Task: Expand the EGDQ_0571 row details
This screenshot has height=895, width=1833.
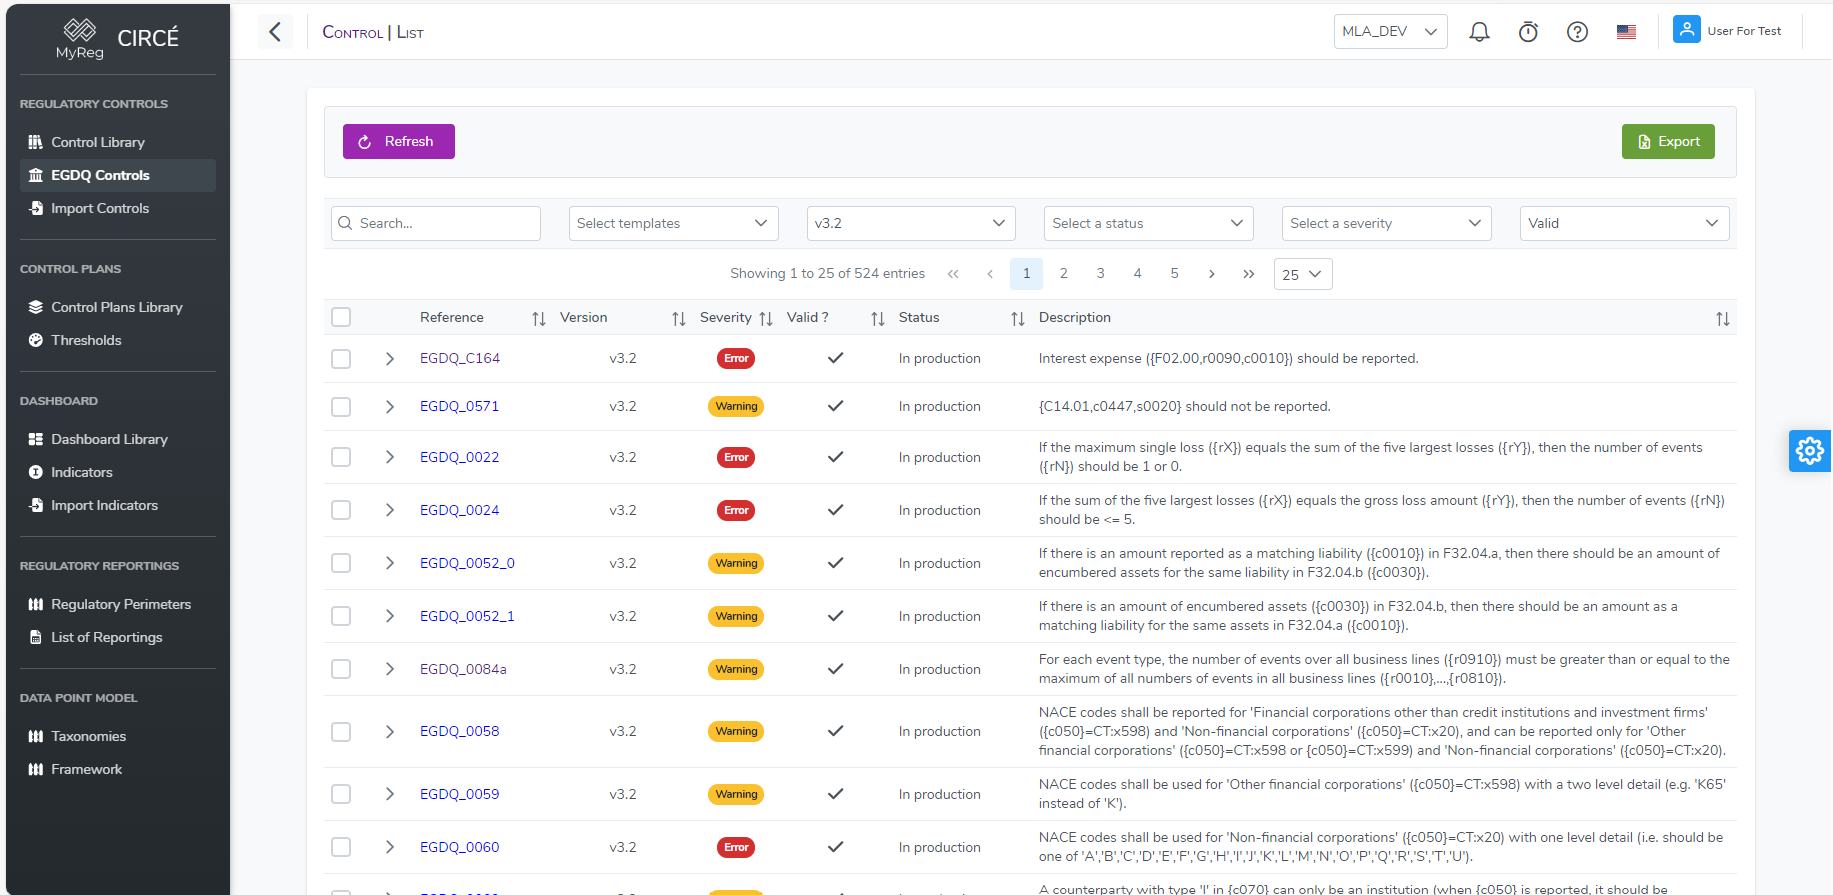Action: click(389, 407)
